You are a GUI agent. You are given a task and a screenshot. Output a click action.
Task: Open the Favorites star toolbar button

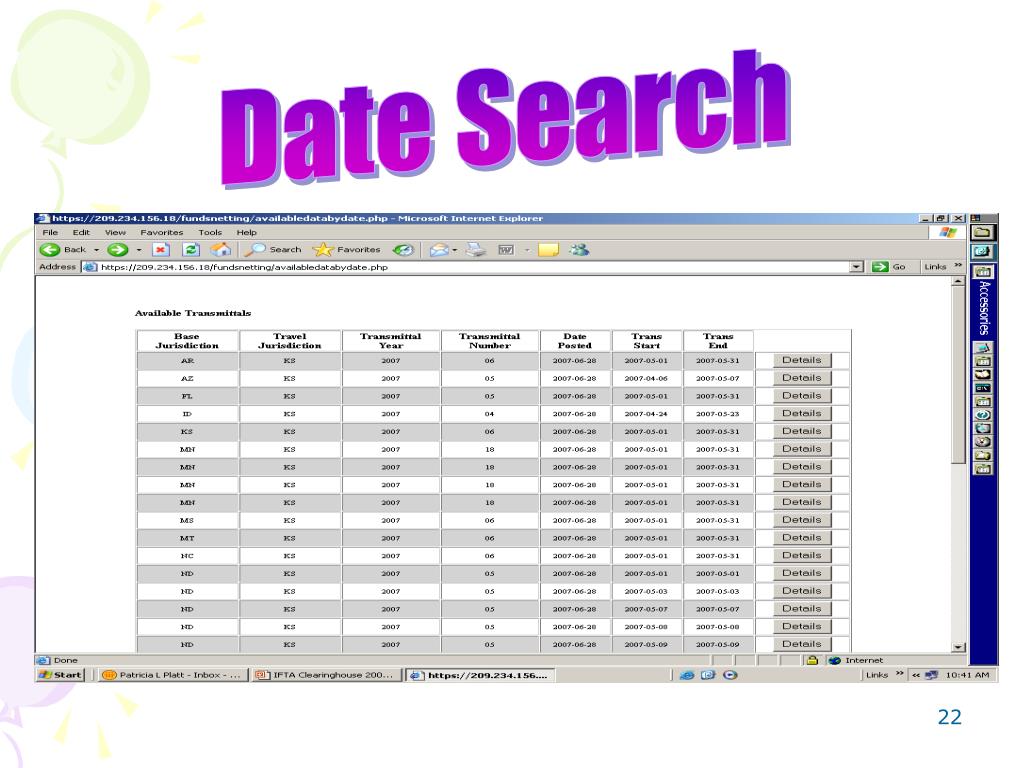tap(346, 249)
